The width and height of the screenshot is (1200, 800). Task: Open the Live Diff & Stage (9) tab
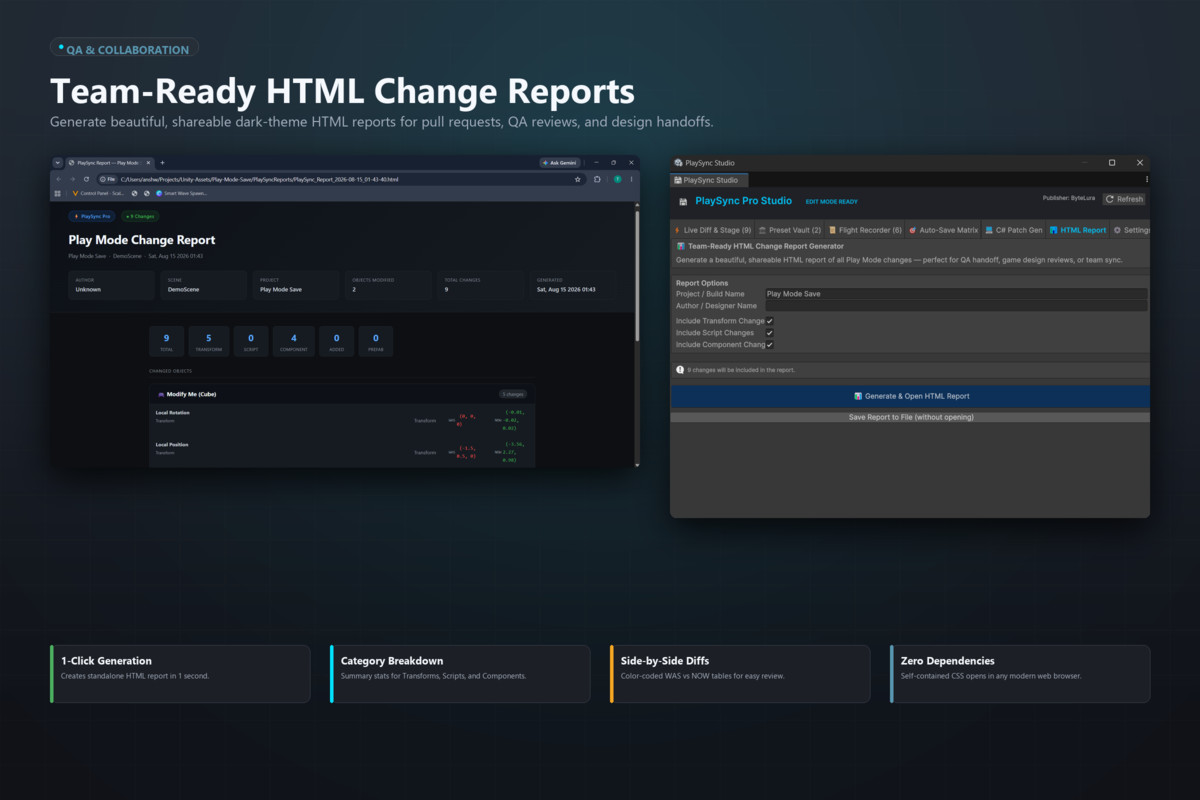tap(711, 230)
